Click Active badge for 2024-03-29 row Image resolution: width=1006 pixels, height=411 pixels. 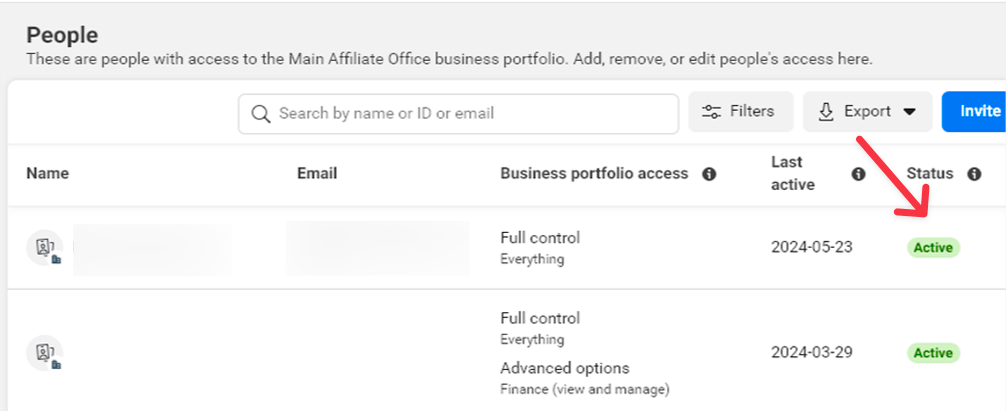pyautogui.click(x=933, y=353)
